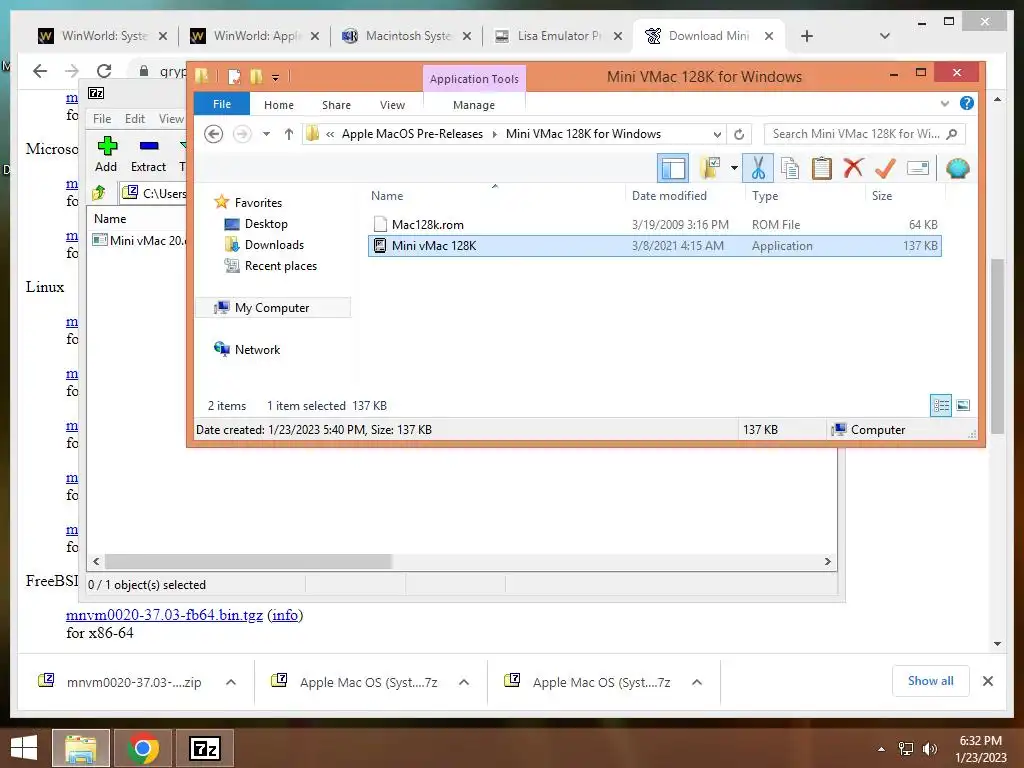Open the Share ribbon tab
1024x768 pixels.
coord(336,104)
